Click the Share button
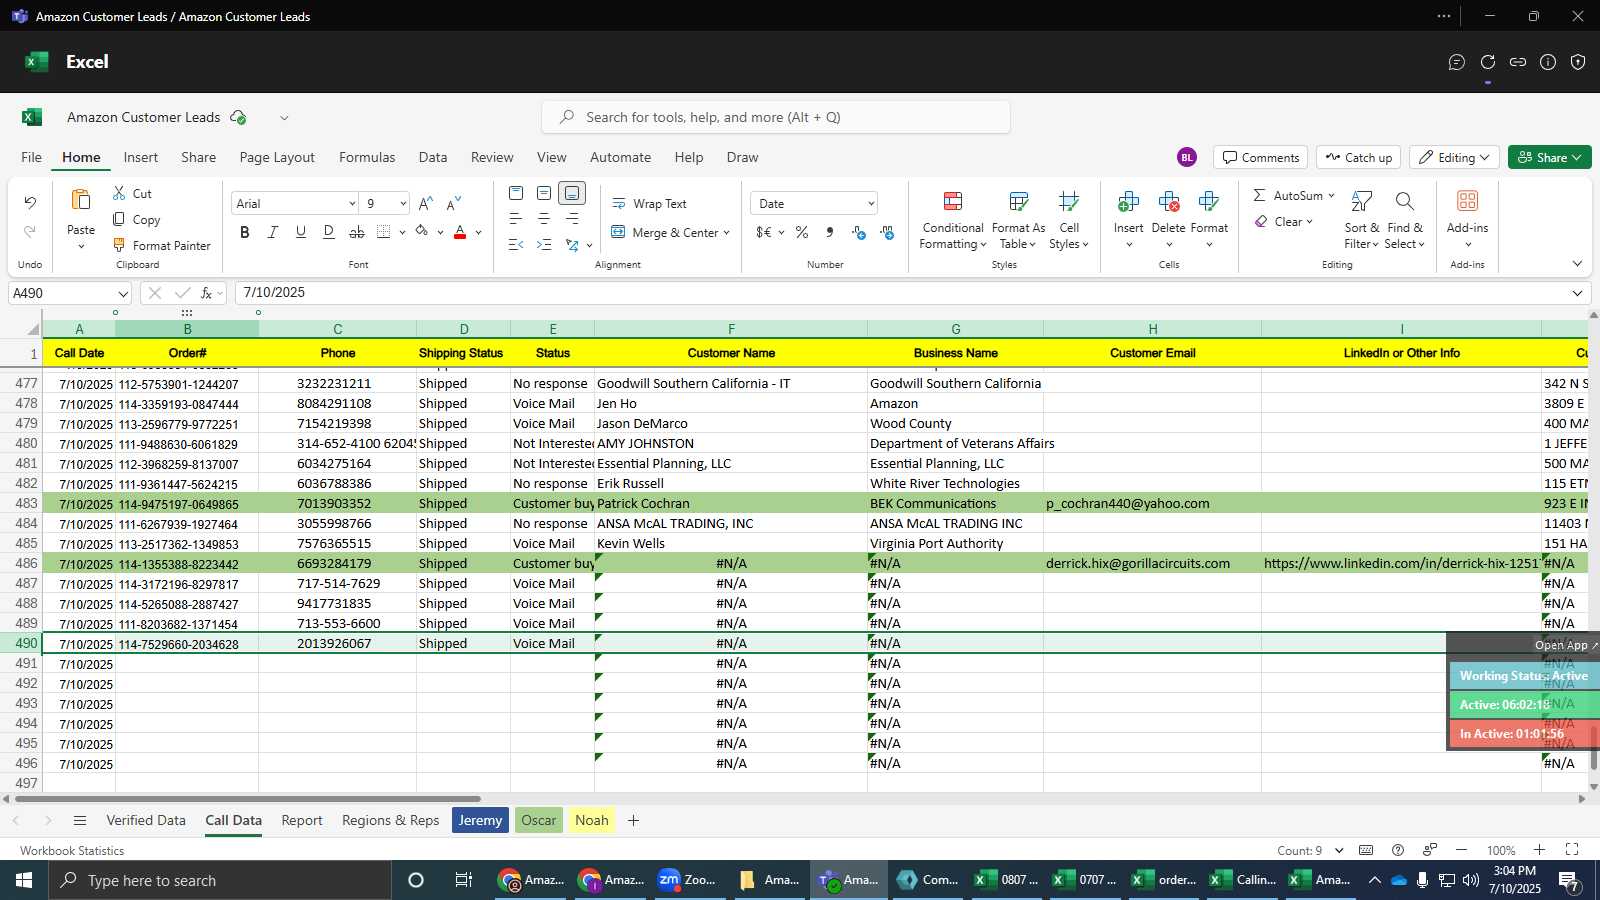 coord(1549,157)
